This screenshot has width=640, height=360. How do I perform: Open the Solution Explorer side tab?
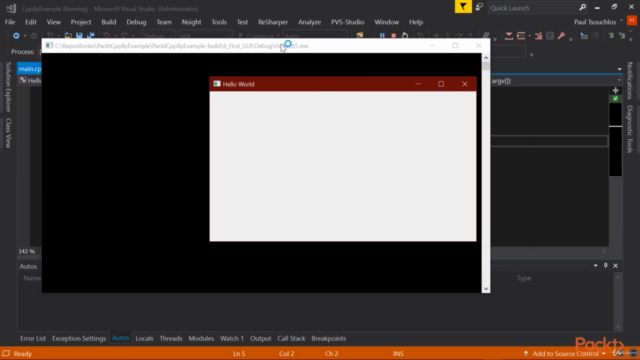click(8, 87)
